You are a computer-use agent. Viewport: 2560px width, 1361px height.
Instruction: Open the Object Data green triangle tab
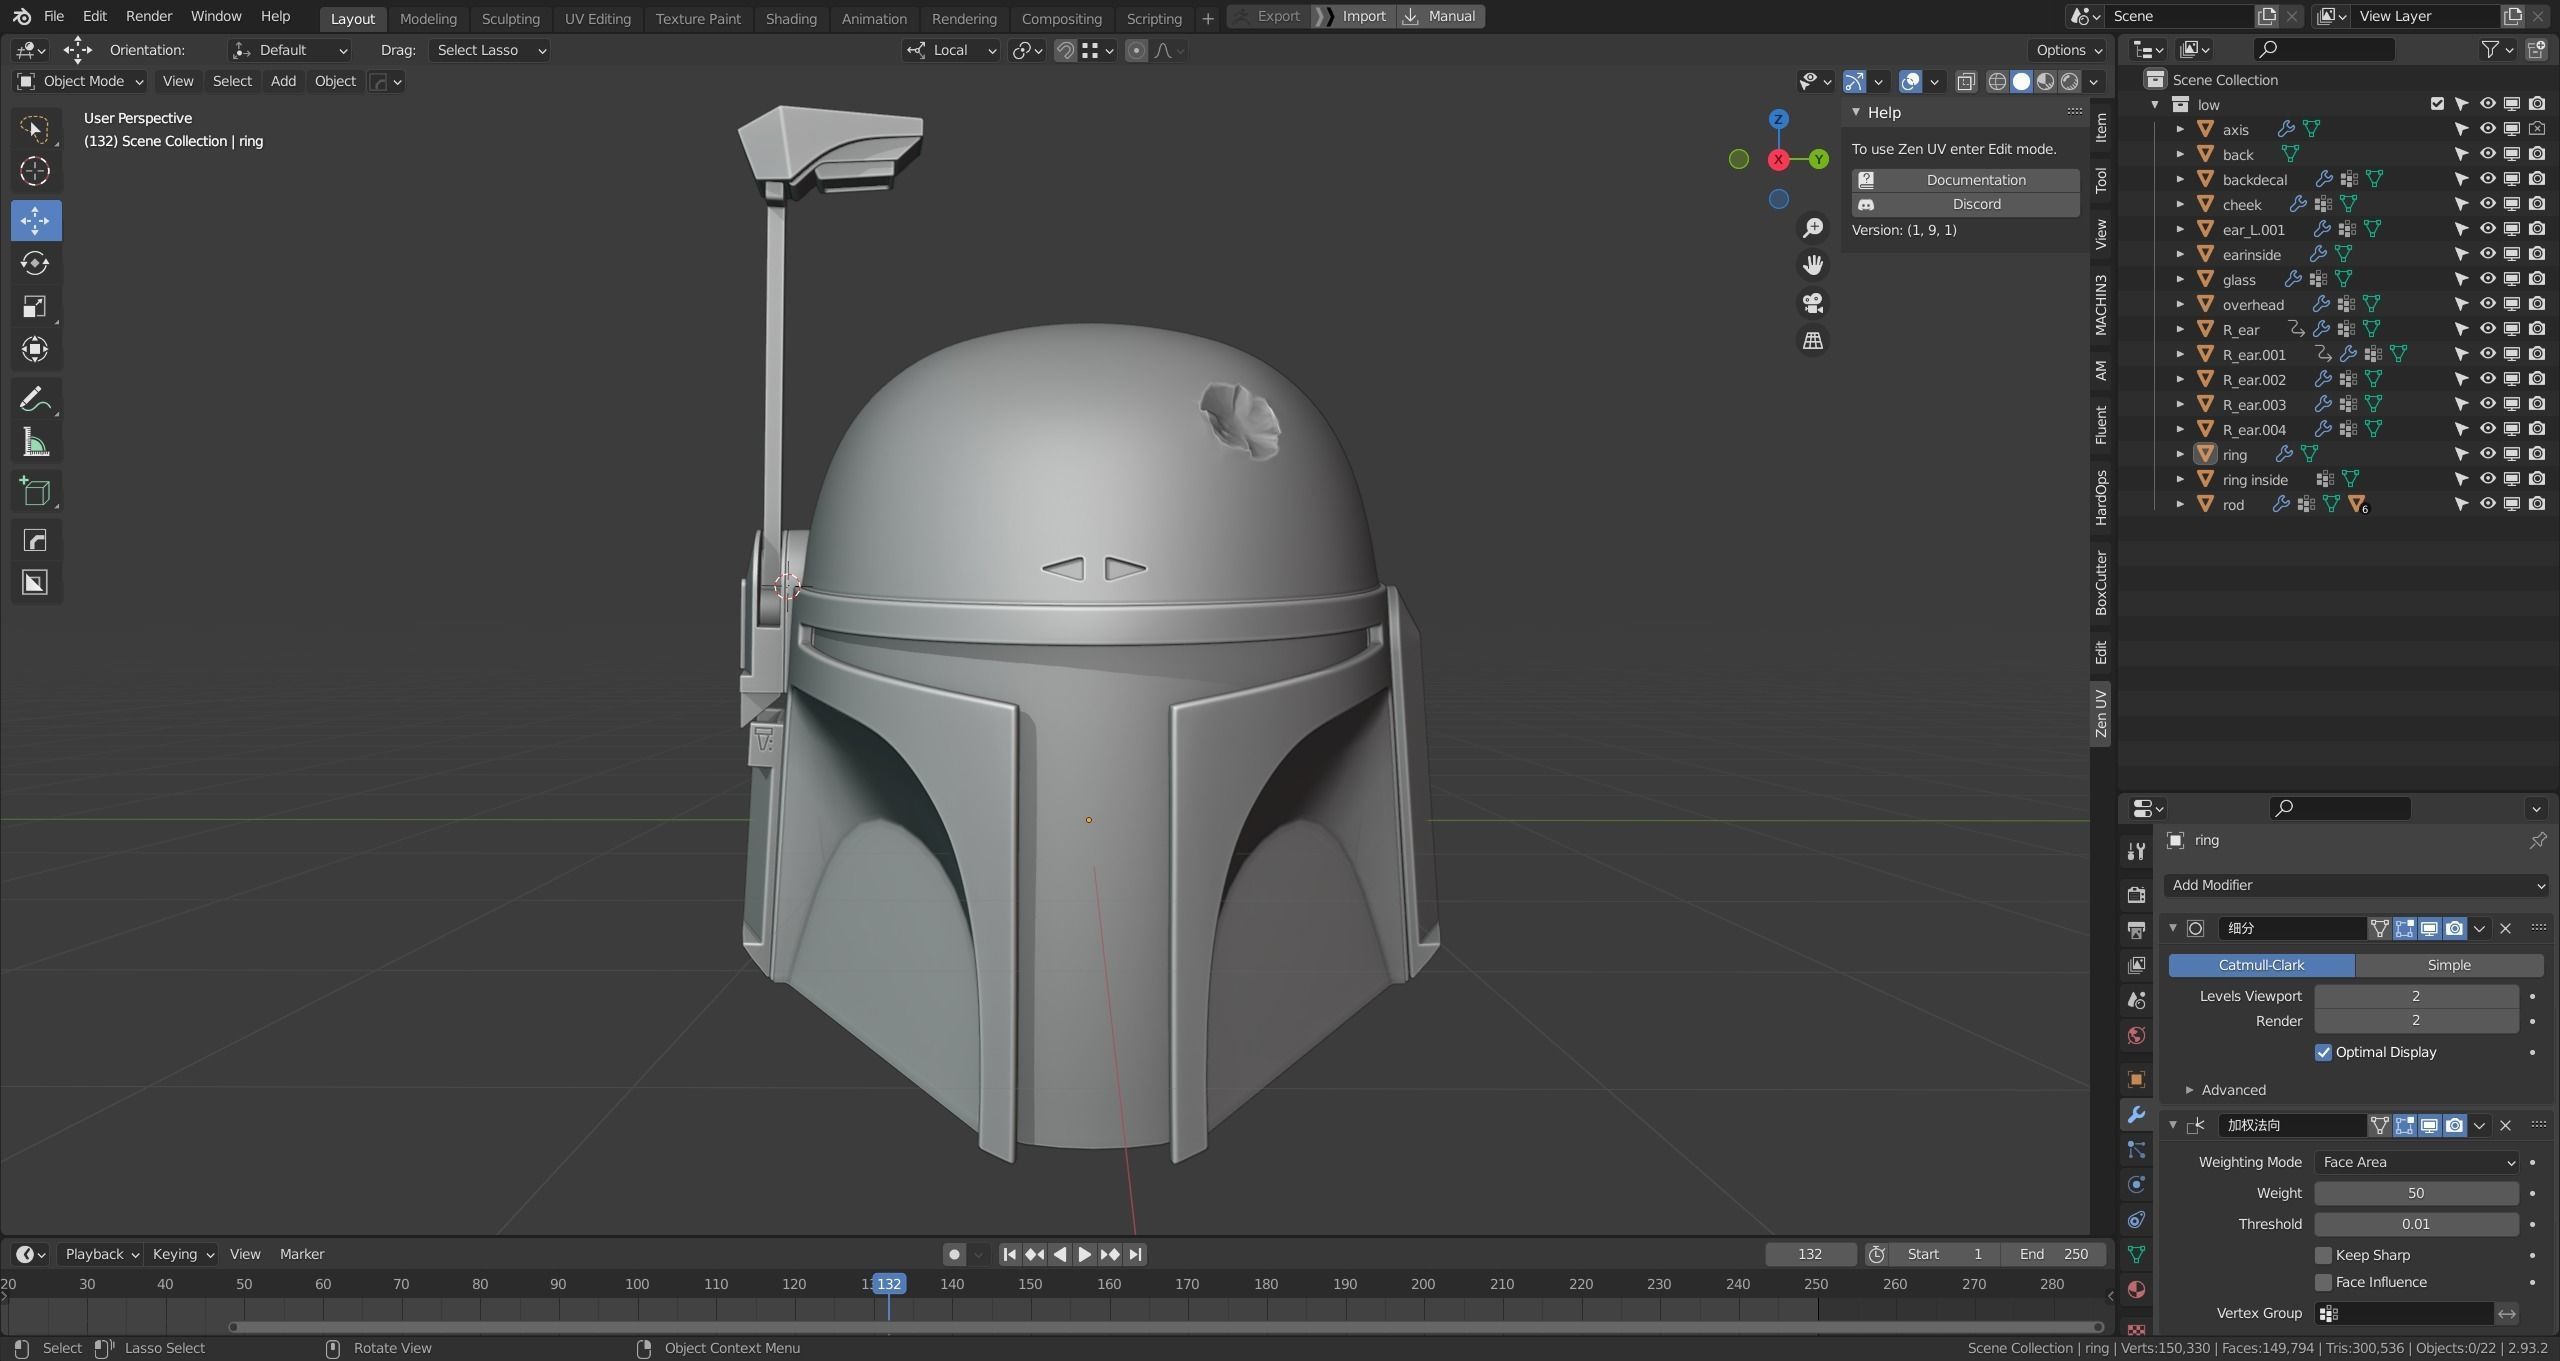coord(2136,1254)
